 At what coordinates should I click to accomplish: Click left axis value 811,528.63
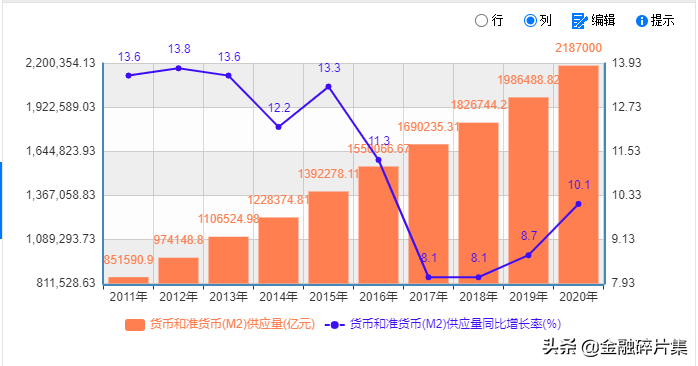point(66,283)
